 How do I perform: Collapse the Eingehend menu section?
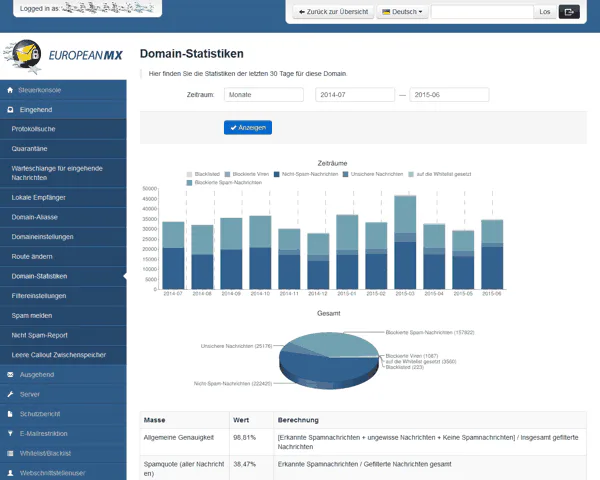point(63,110)
